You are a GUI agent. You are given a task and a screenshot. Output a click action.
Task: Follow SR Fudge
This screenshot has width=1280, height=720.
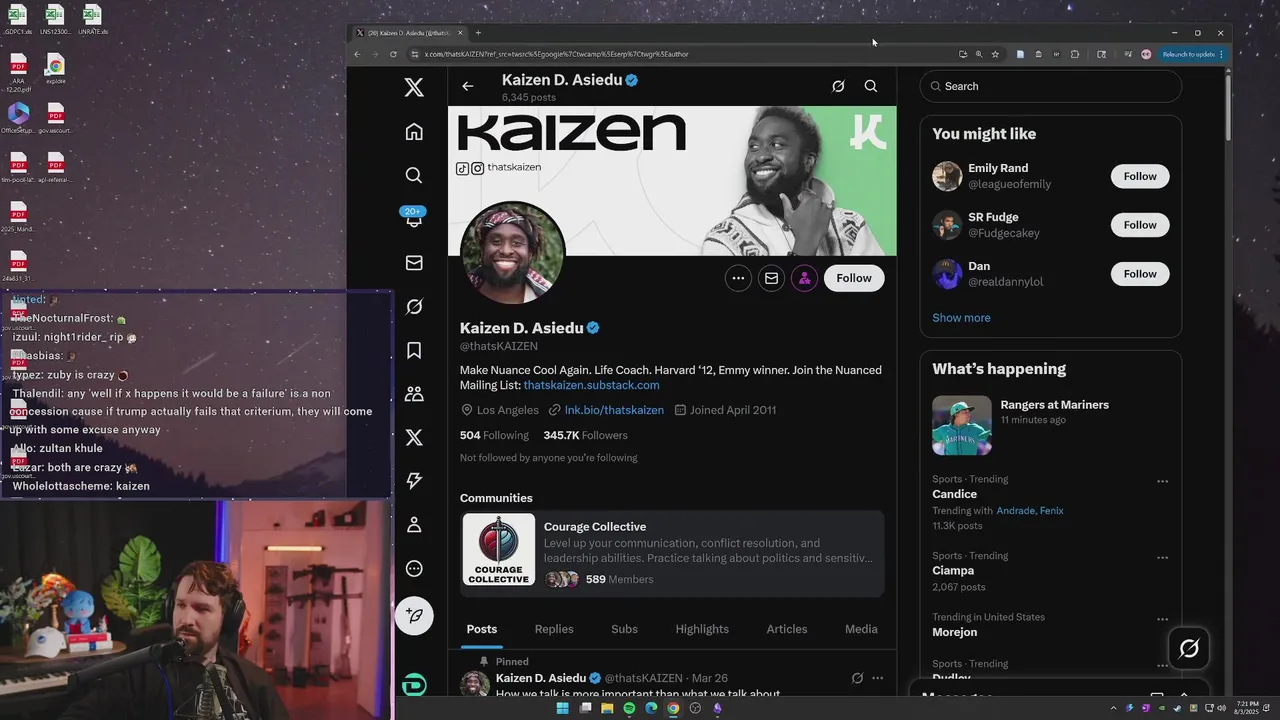pos(1140,225)
